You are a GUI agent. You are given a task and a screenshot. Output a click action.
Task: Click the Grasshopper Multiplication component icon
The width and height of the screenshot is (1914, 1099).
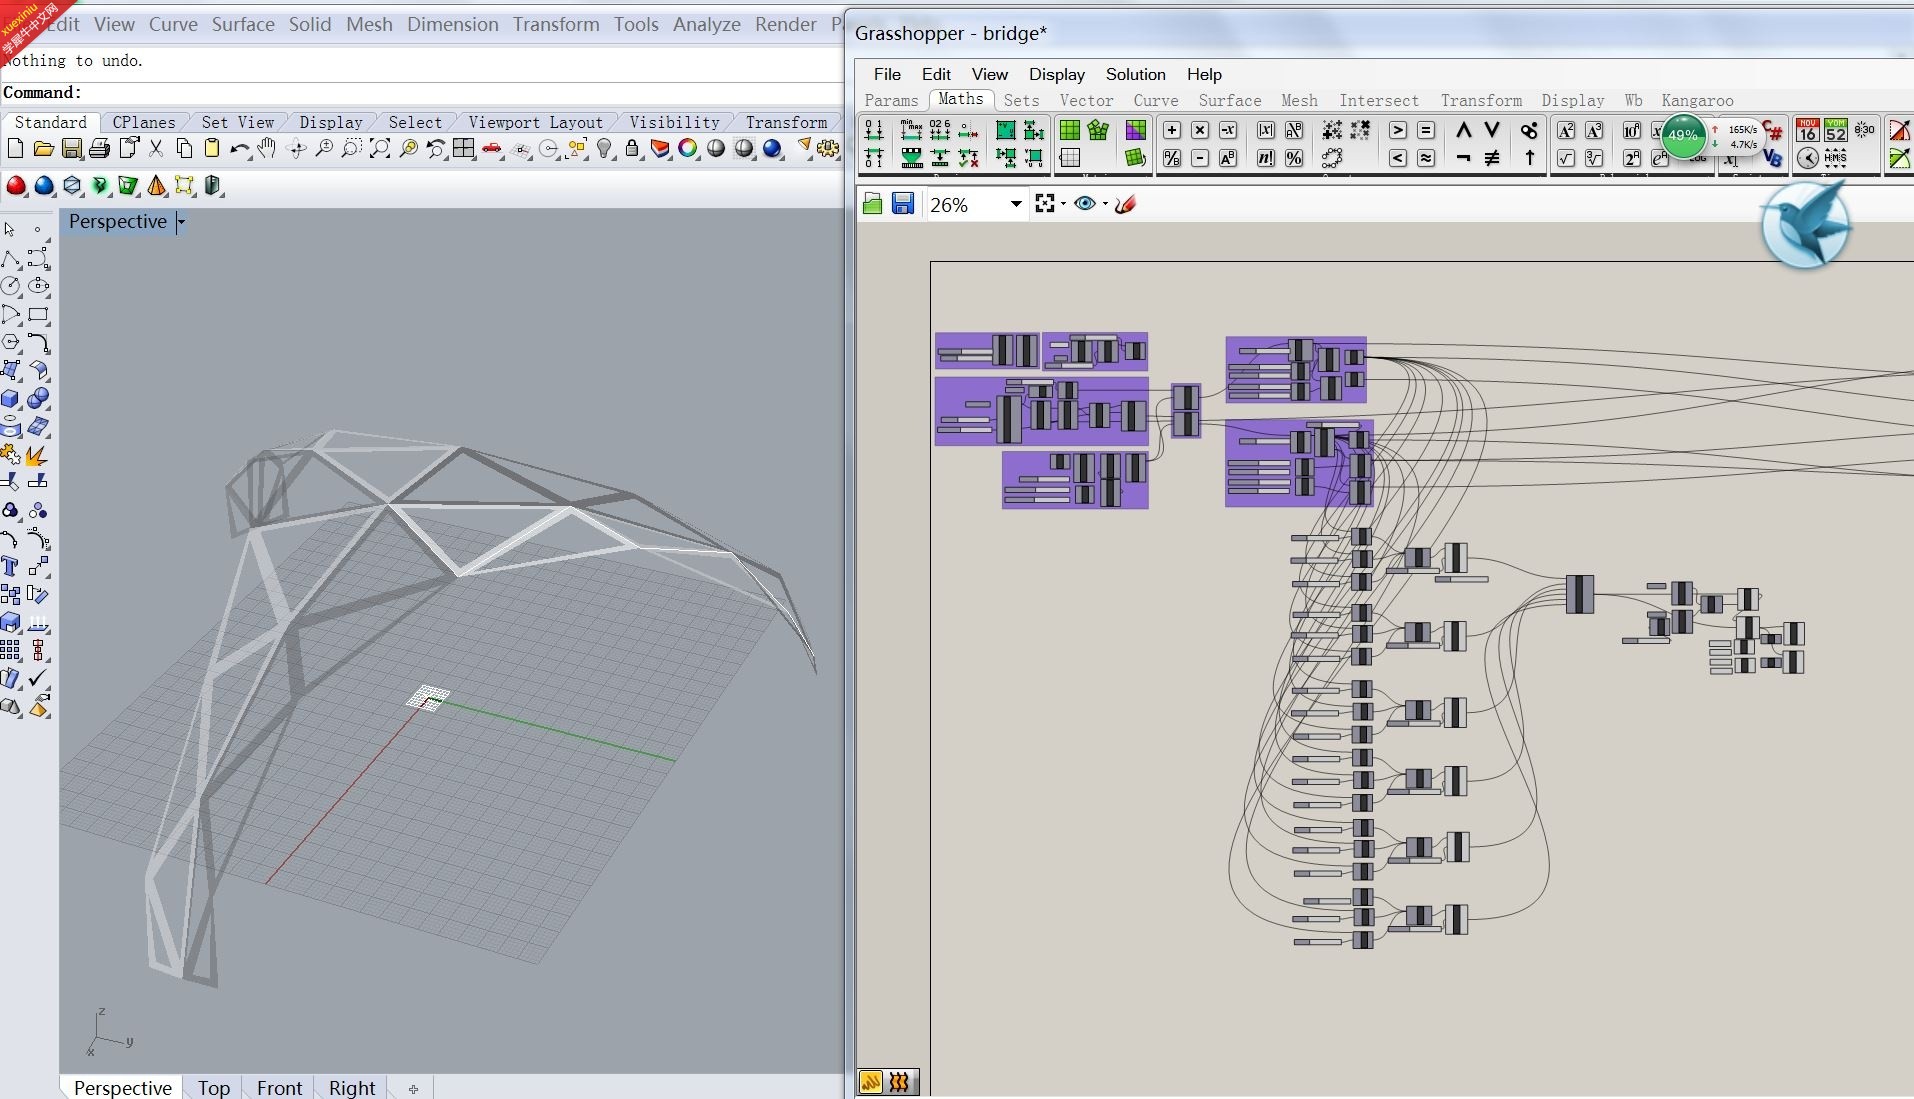tap(1200, 131)
